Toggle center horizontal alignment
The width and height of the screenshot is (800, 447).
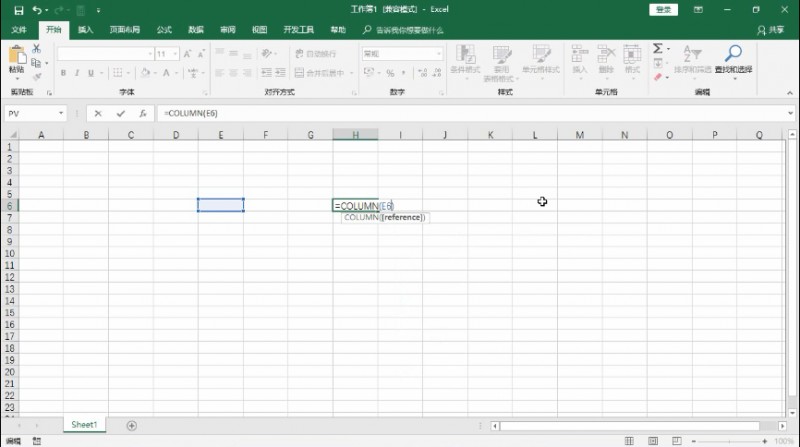click(x=233, y=73)
